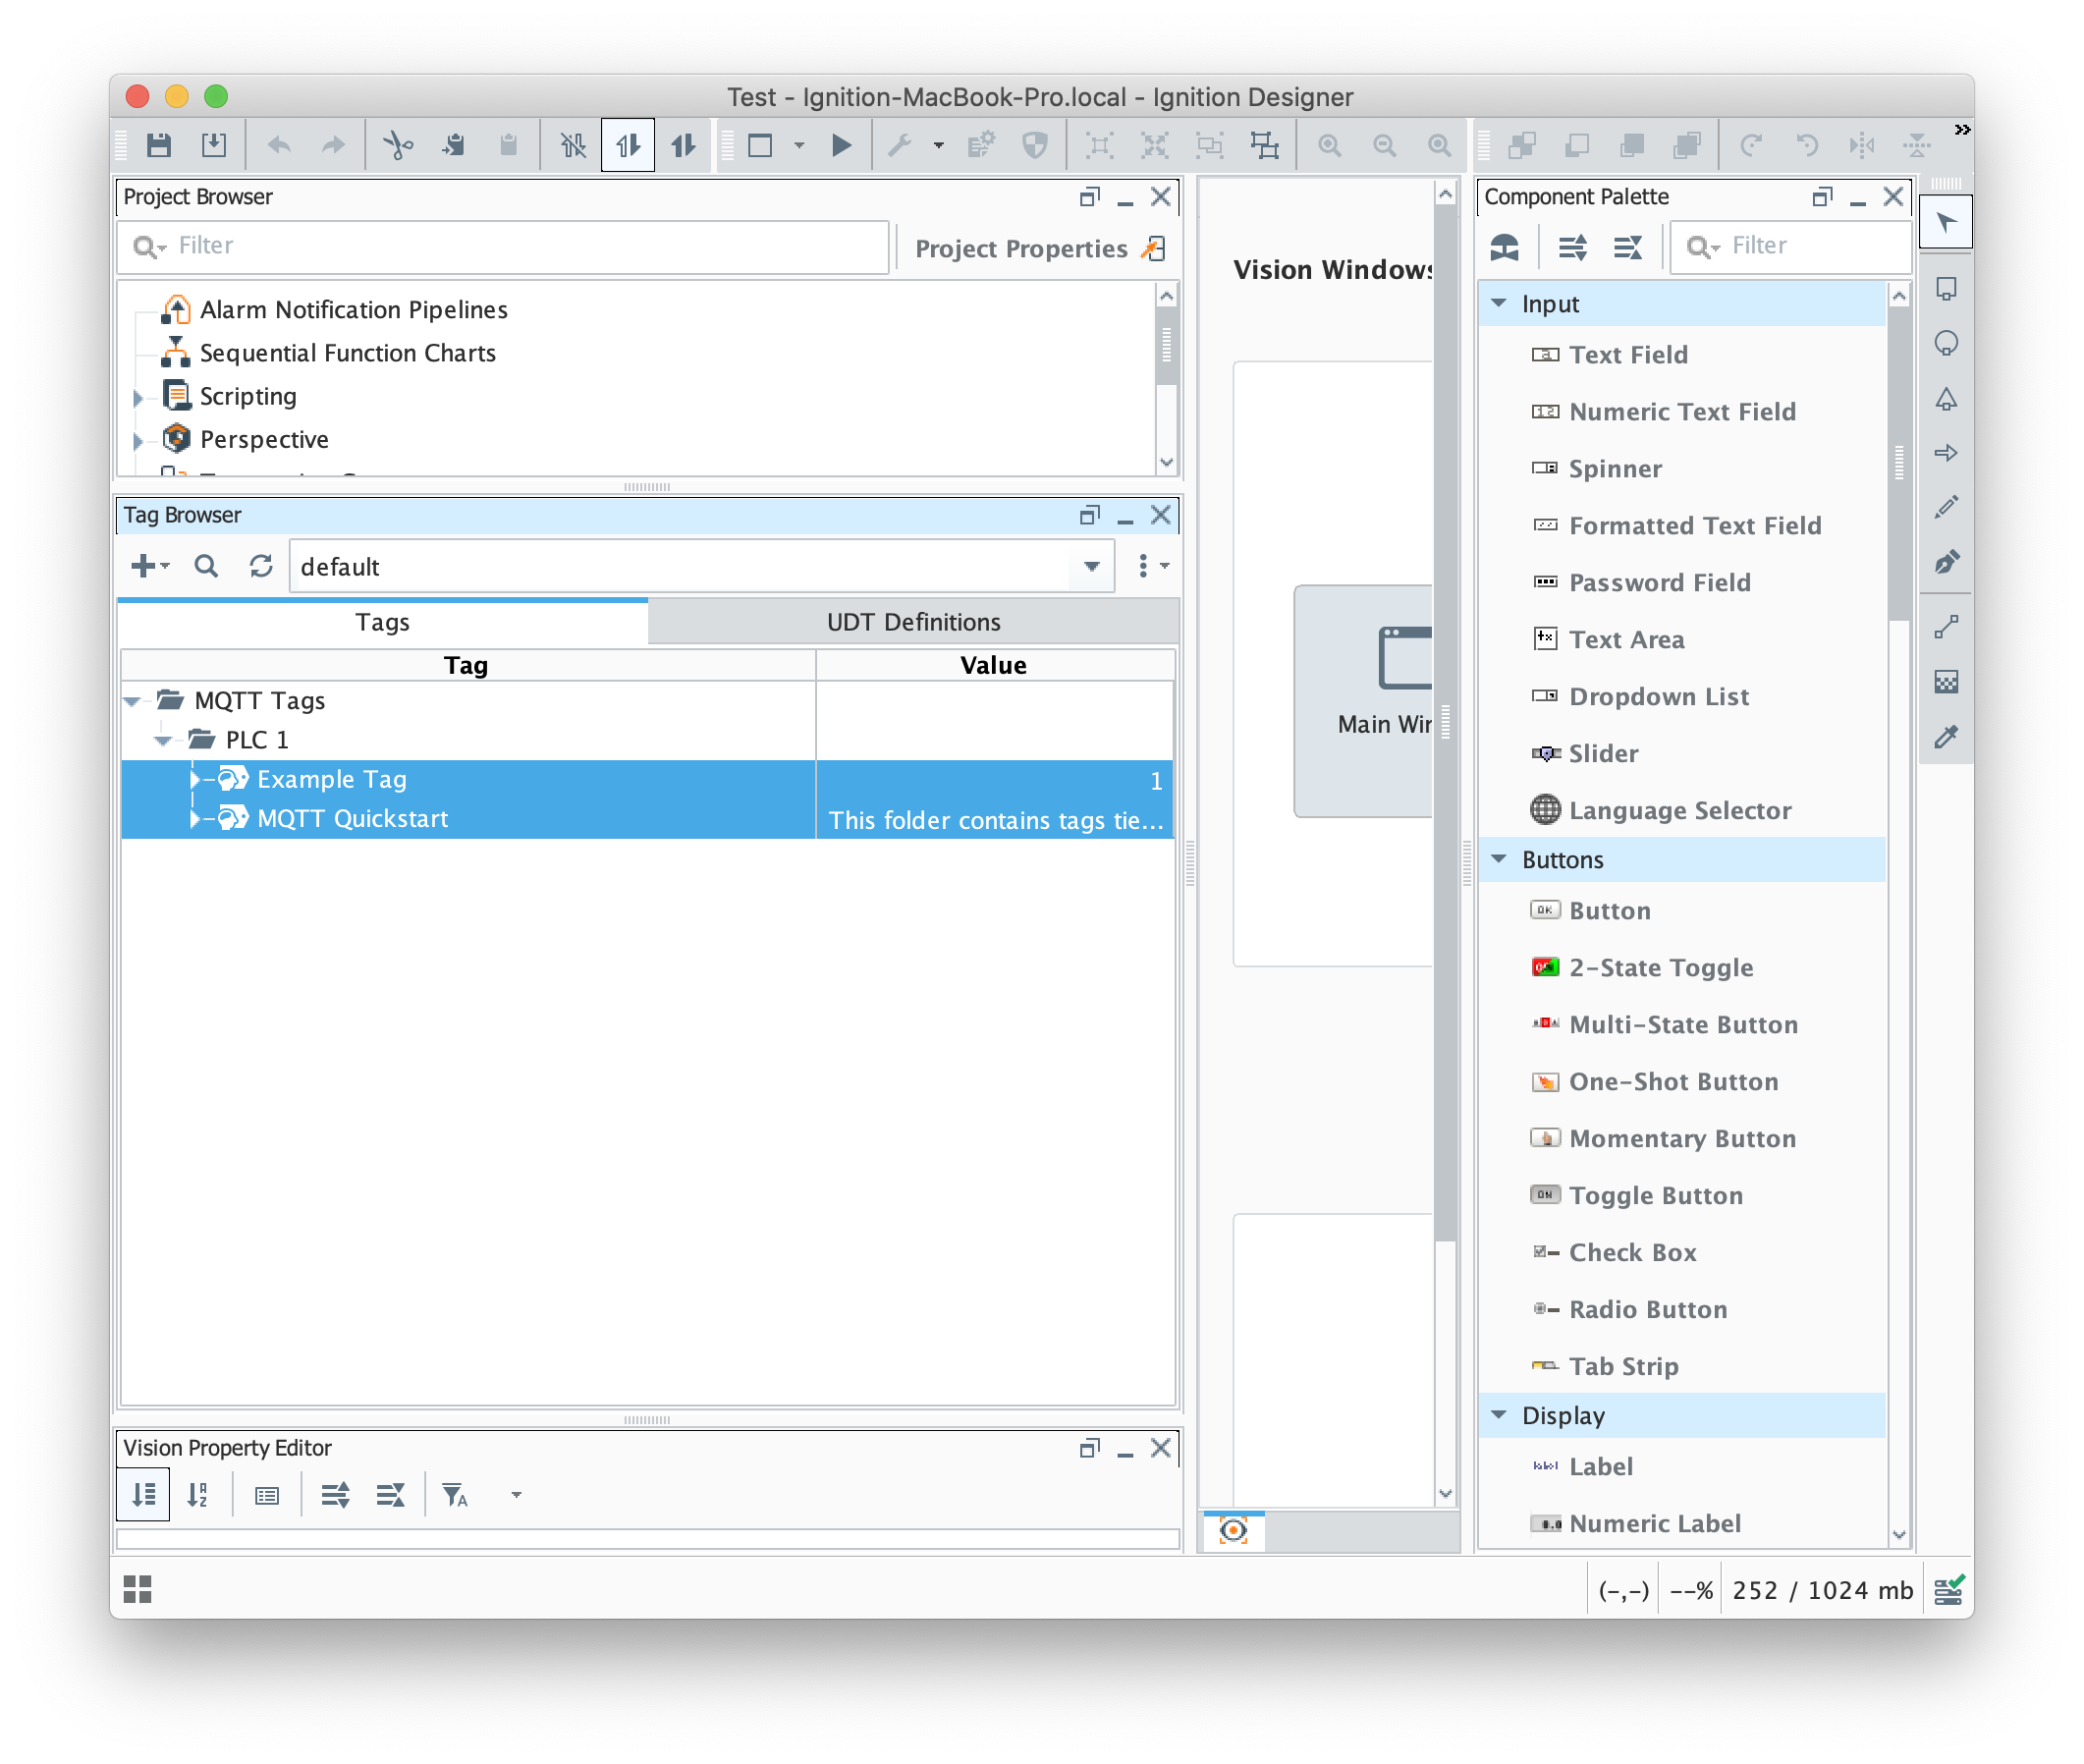Select the gradient tool icon
2084x1764 pixels.
pos(1946,683)
